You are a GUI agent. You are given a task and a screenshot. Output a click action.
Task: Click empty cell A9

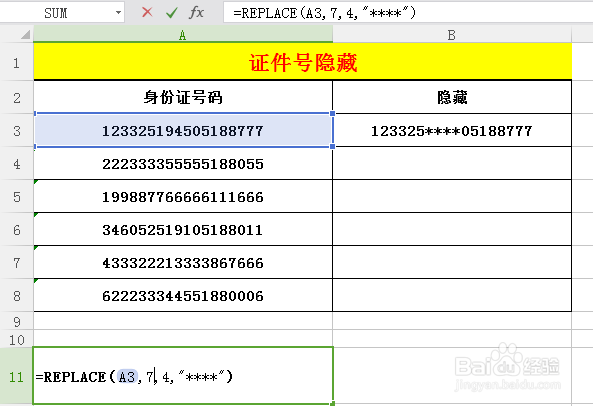point(183,321)
